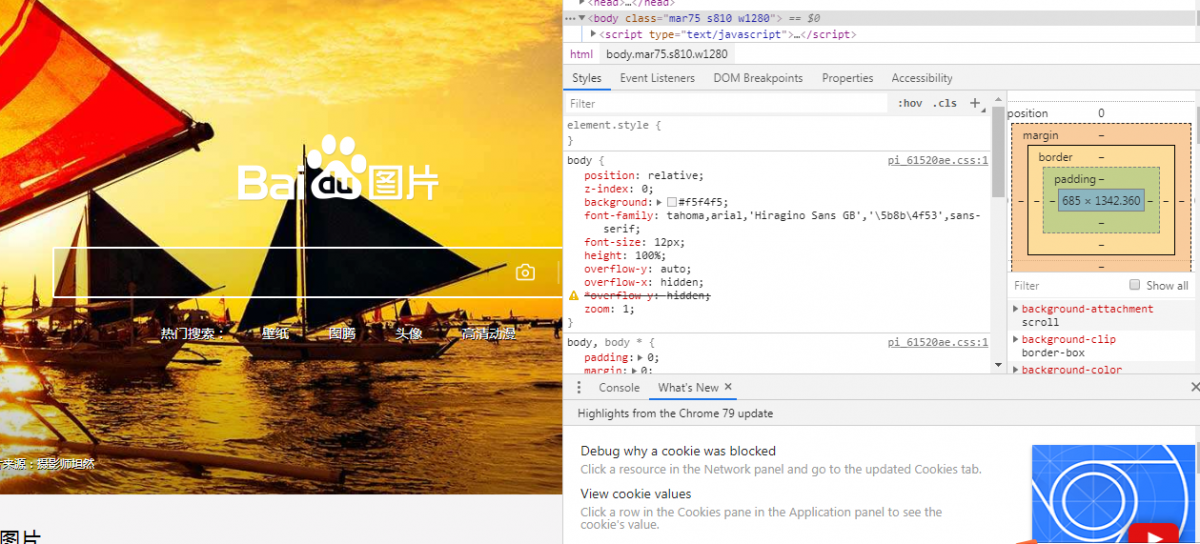1200x544 pixels.
Task: Click the 来源 photo credit text
Action: 47,464
